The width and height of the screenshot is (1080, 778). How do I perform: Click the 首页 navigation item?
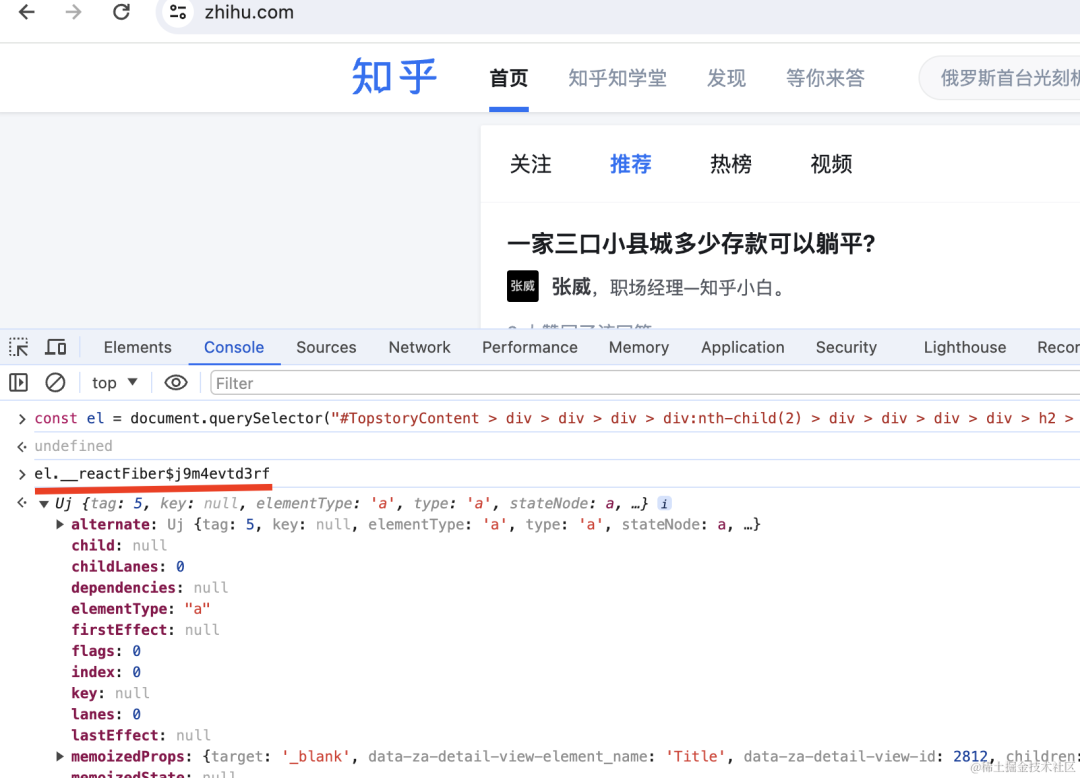pyautogui.click(x=508, y=78)
